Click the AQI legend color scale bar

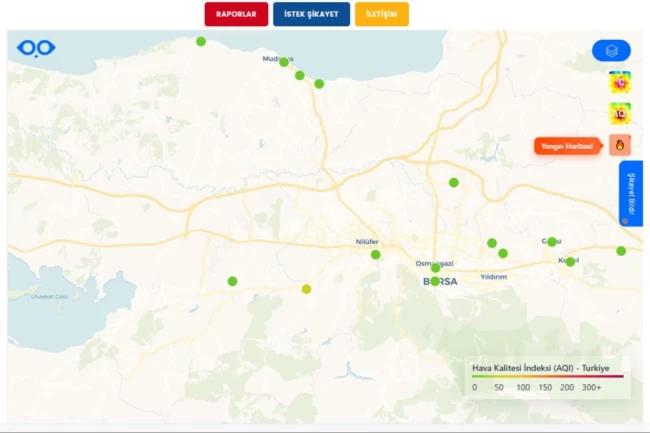pyautogui.click(x=548, y=377)
